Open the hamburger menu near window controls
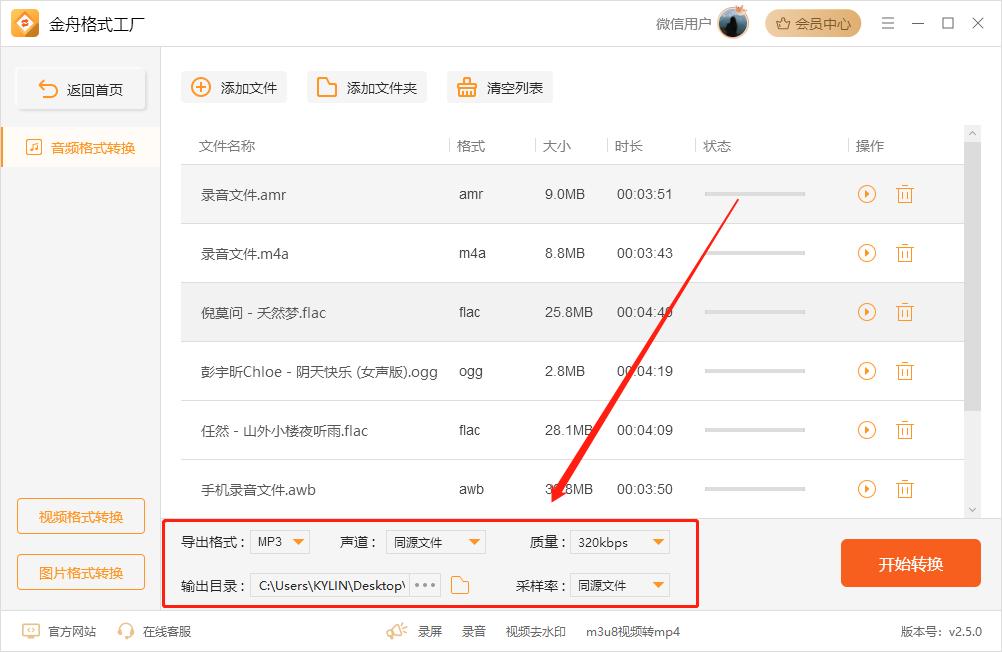 887,23
